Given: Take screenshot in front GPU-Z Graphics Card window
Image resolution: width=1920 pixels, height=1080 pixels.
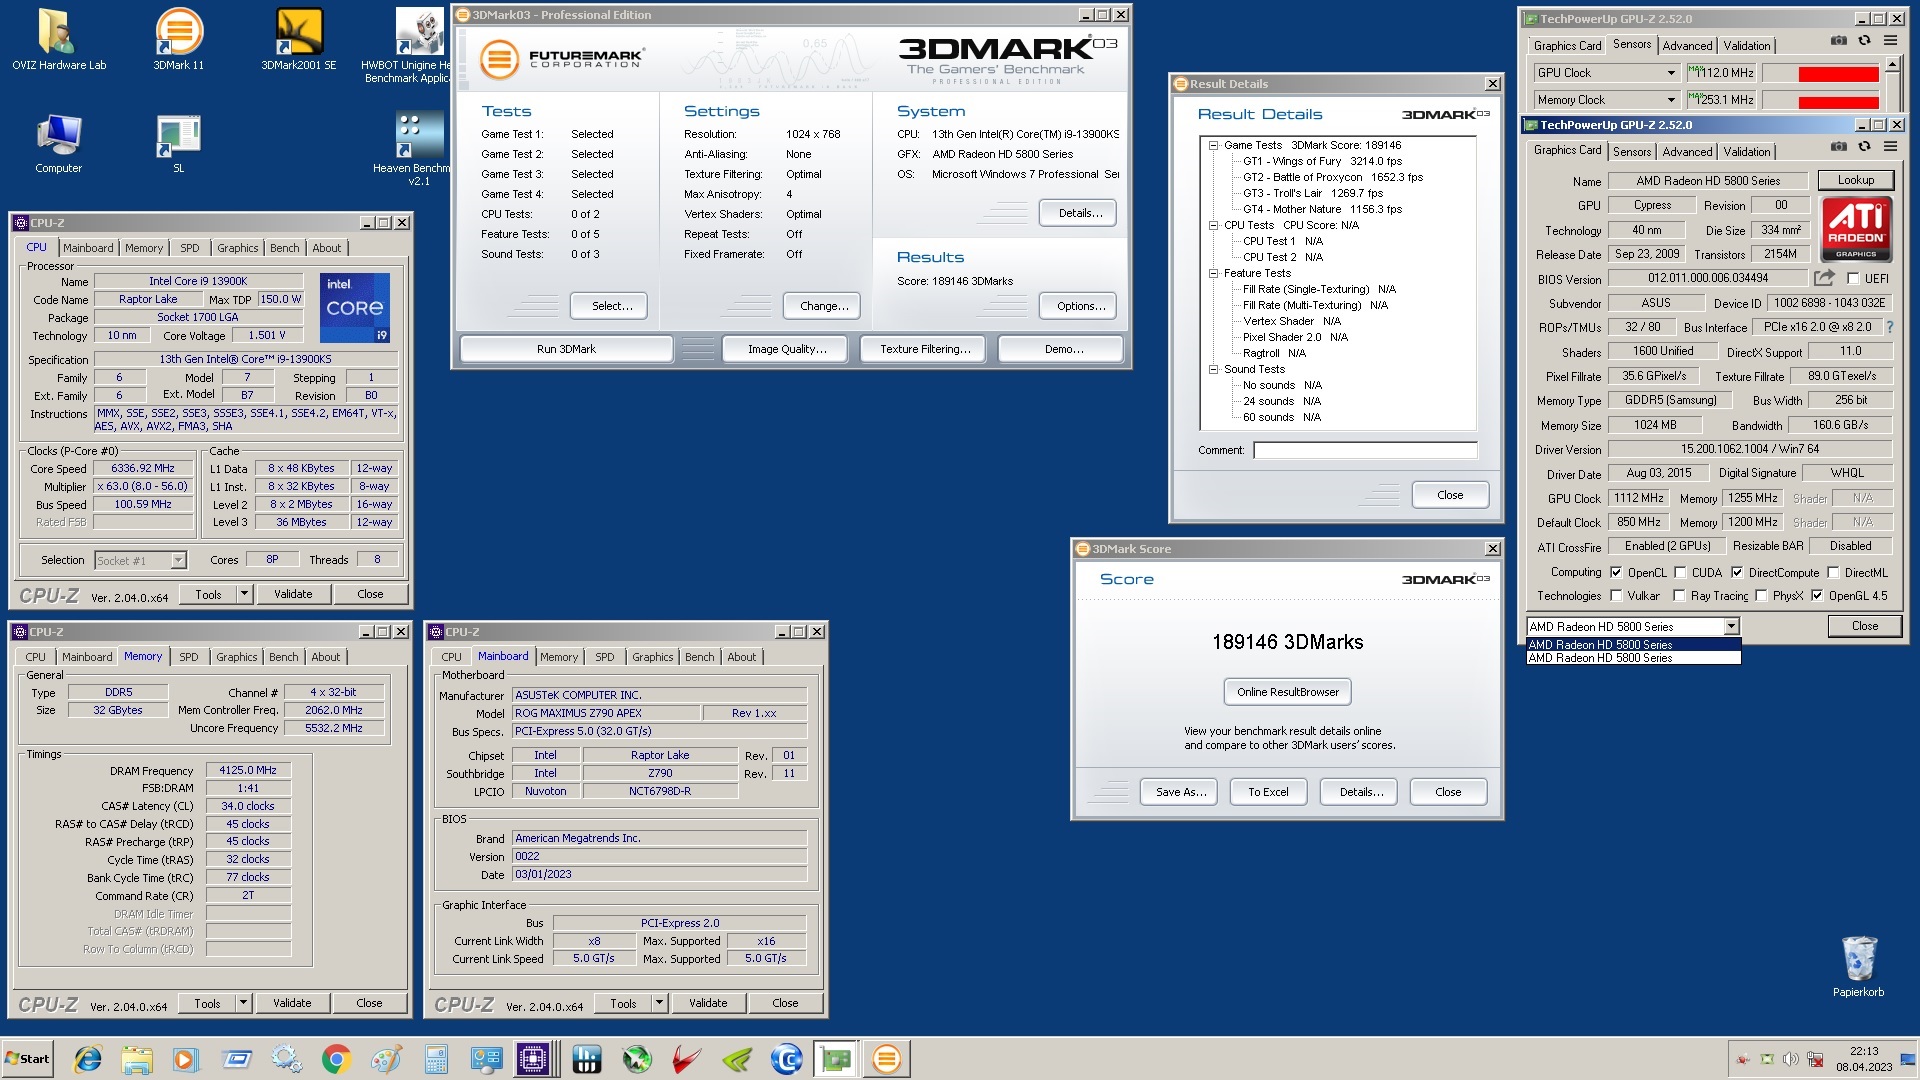Looking at the screenshot, I should click(1838, 147).
